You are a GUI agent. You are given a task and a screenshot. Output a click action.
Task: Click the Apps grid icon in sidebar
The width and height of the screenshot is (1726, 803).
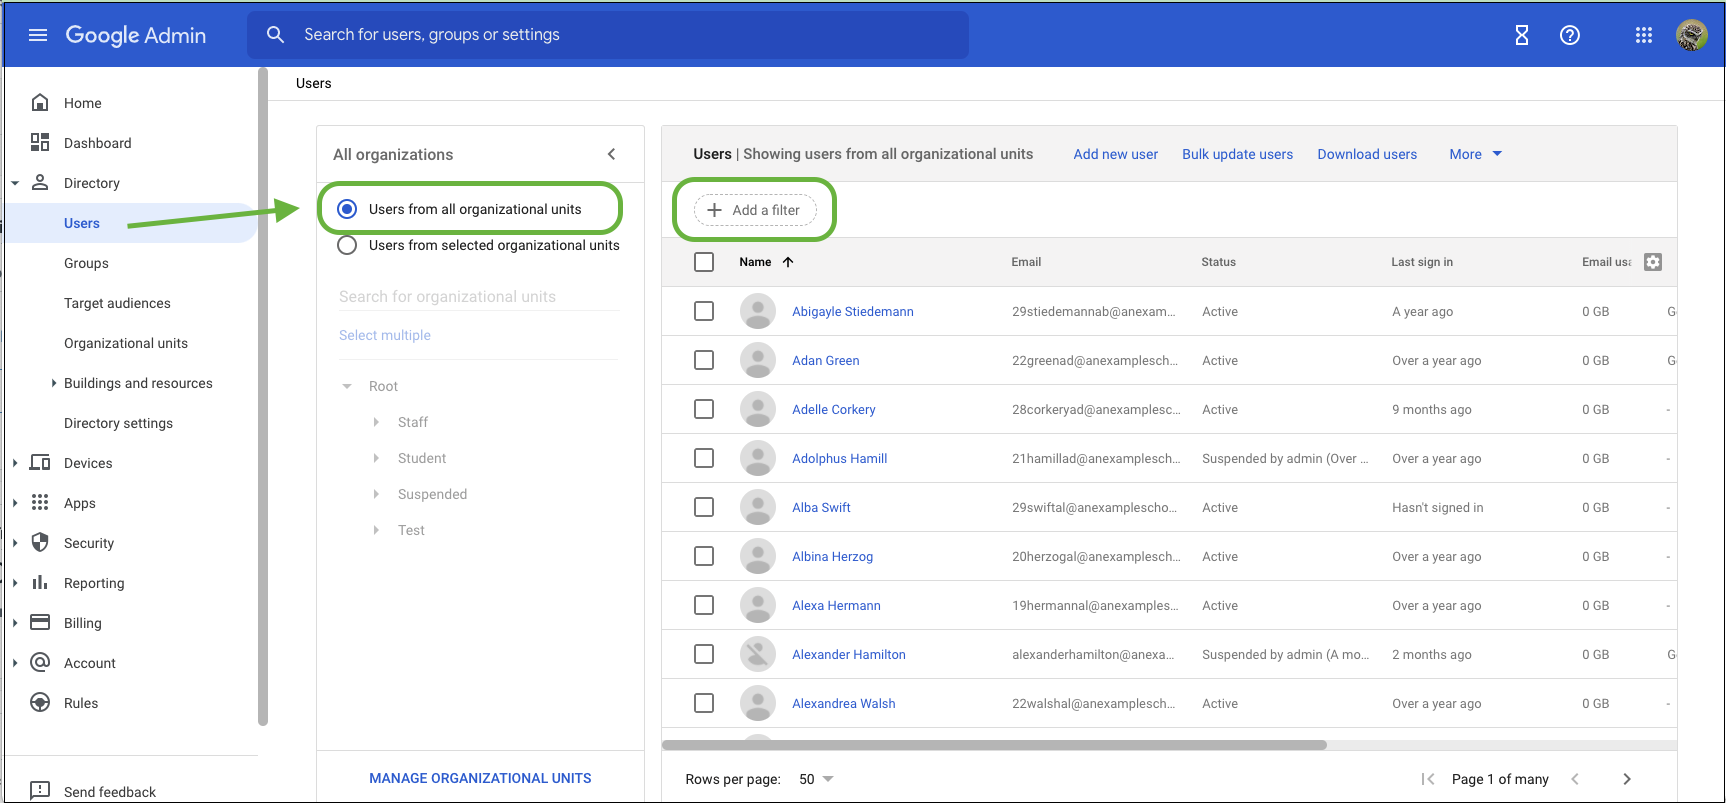tap(40, 502)
